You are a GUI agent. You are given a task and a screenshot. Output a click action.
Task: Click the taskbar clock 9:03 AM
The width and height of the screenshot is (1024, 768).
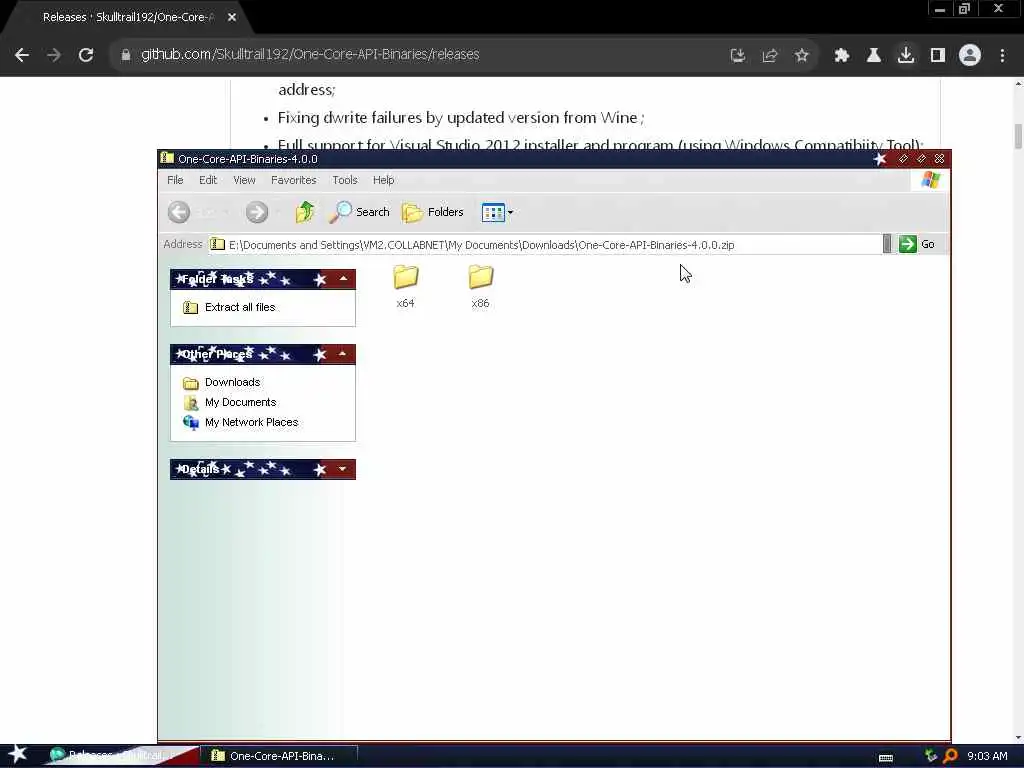(x=987, y=756)
